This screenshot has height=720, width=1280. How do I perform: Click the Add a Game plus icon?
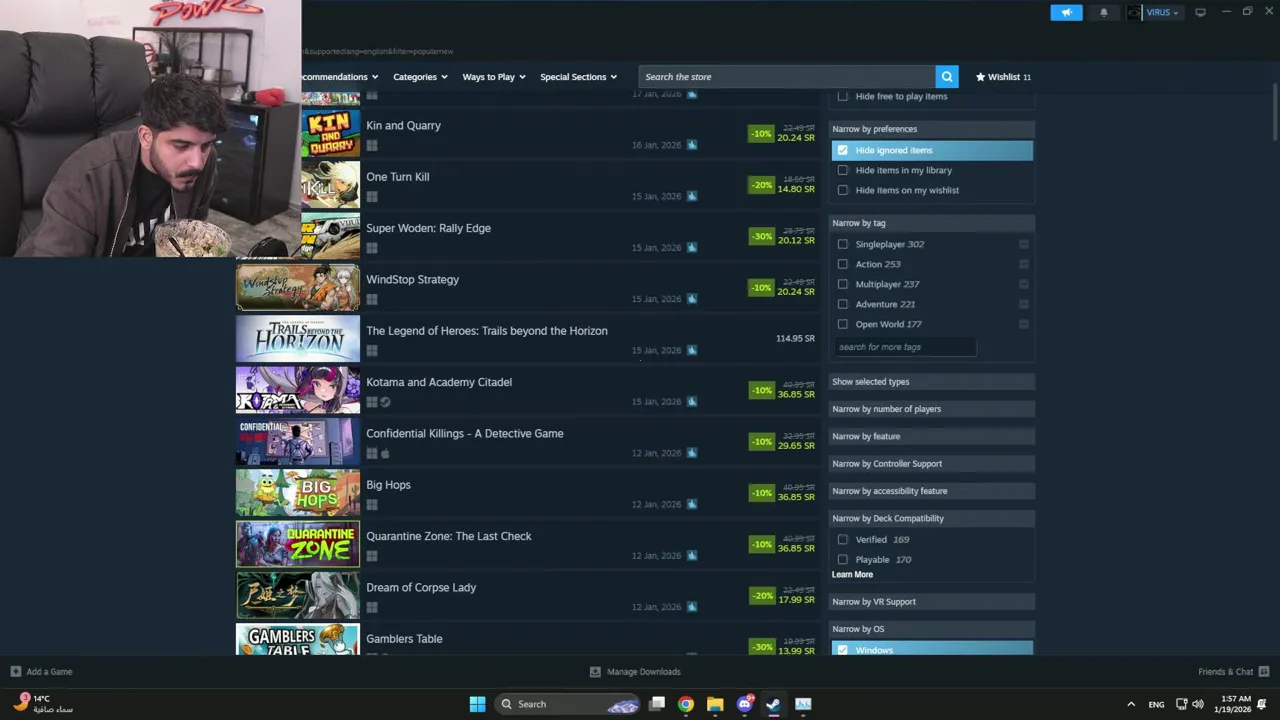pos(15,672)
